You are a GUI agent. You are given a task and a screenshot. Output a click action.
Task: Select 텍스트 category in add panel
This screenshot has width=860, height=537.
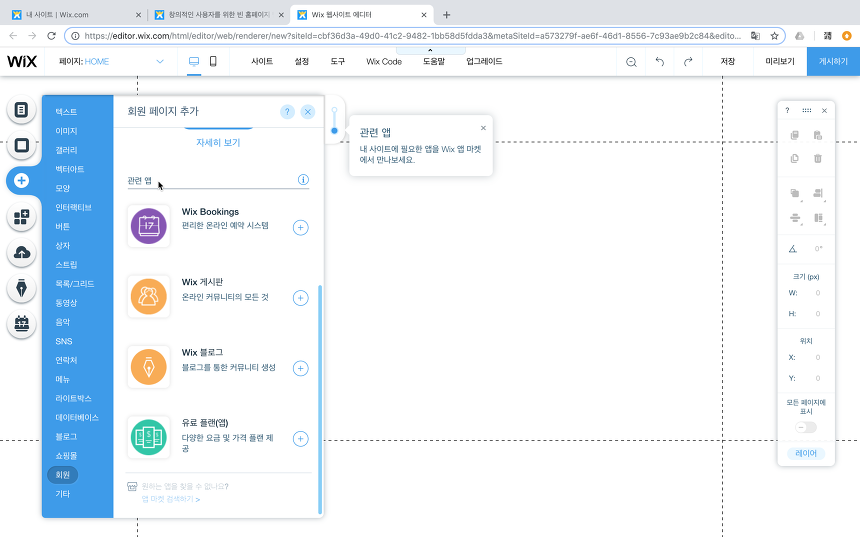[66, 112]
